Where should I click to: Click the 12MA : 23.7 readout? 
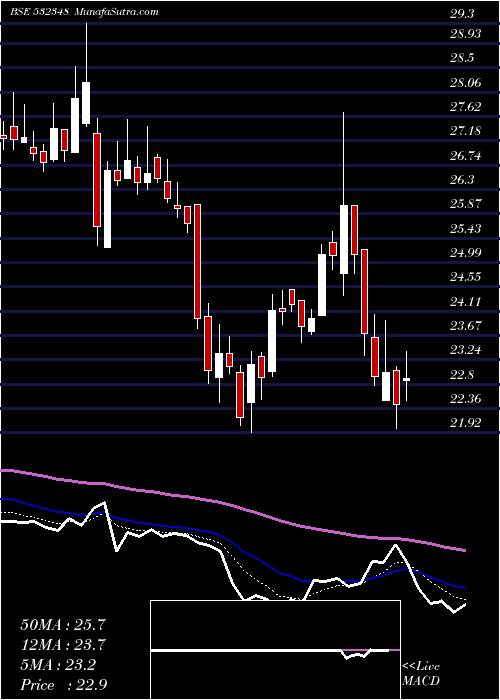[62, 645]
